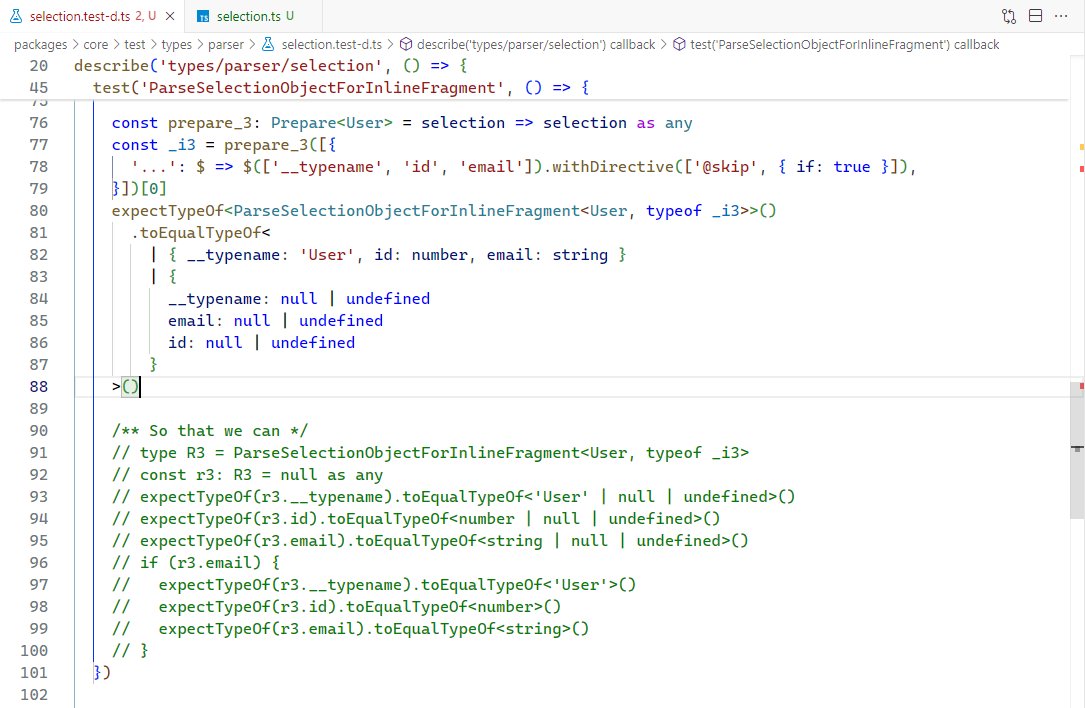
Task: Select 'types' in the breadcrumb
Action: point(176,44)
